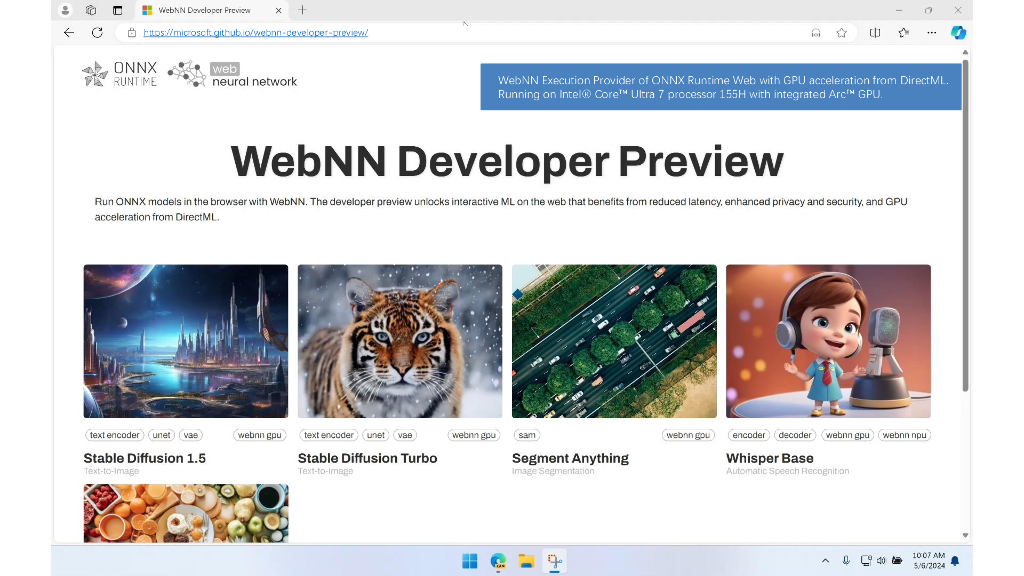This screenshot has width=1024, height=576.
Task: Click the encoder tag under Whisper Base
Action: [748, 435]
